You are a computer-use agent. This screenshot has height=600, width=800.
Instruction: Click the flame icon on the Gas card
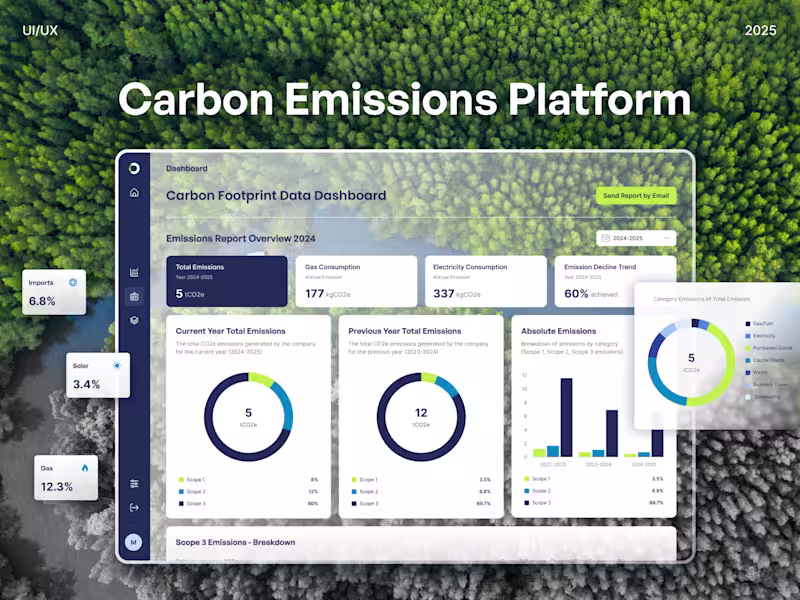tap(85, 468)
